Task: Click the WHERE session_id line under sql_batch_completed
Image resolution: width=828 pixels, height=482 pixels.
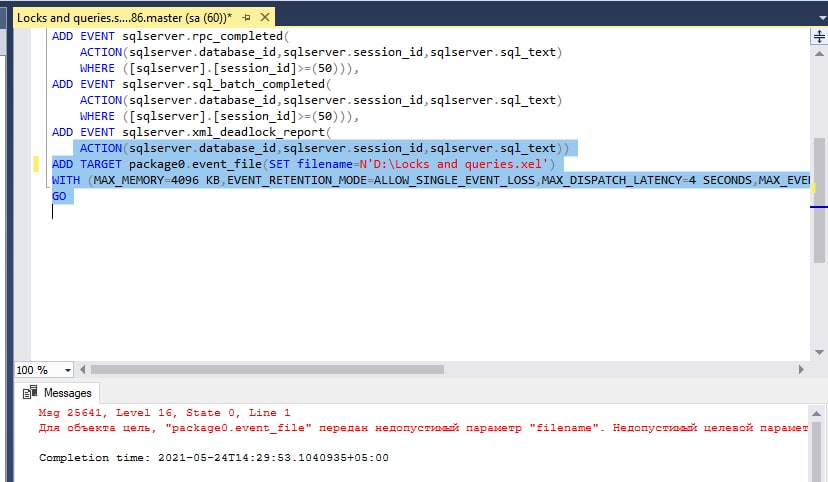Action: (x=219, y=117)
